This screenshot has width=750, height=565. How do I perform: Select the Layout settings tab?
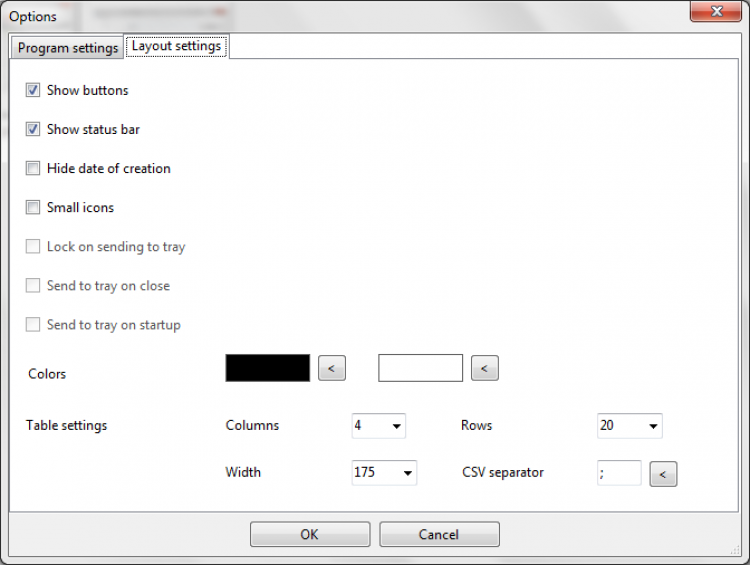pyautogui.click(x=177, y=46)
